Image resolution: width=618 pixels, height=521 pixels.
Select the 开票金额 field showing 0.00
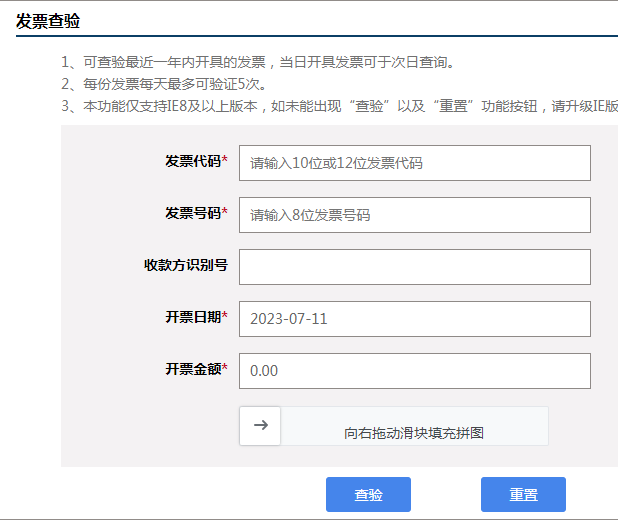(415, 371)
